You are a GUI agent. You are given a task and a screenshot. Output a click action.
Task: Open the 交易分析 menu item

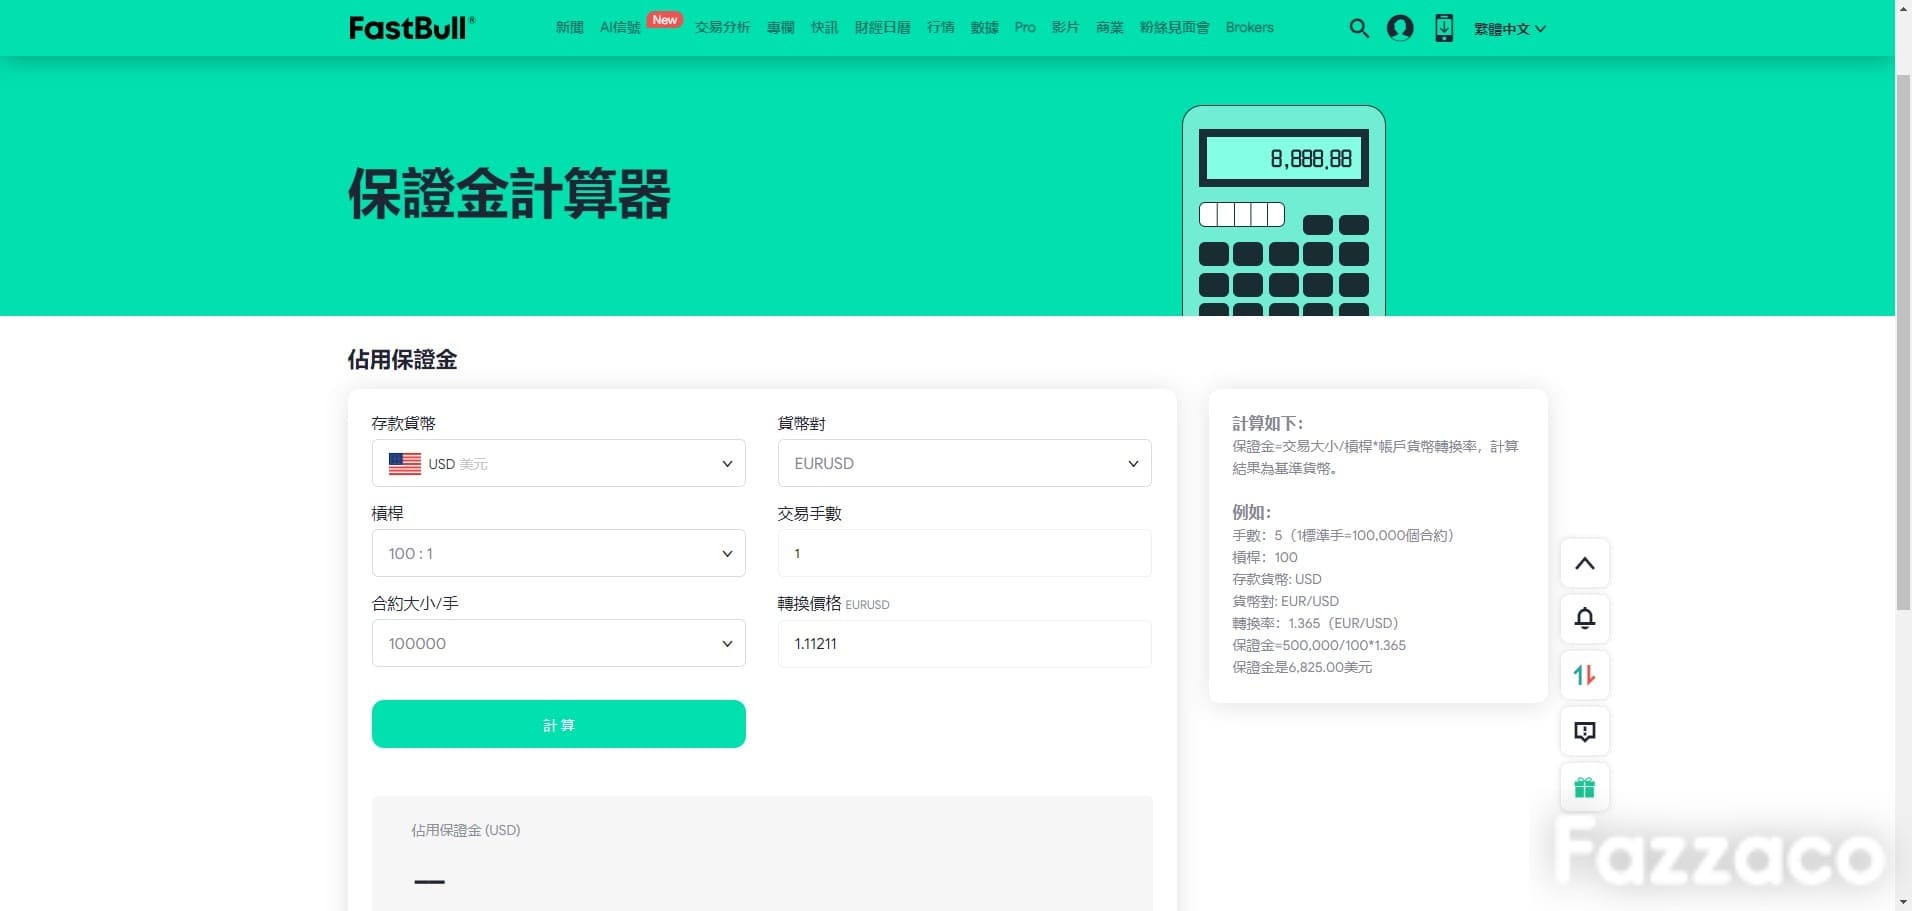tap(722, 28)
